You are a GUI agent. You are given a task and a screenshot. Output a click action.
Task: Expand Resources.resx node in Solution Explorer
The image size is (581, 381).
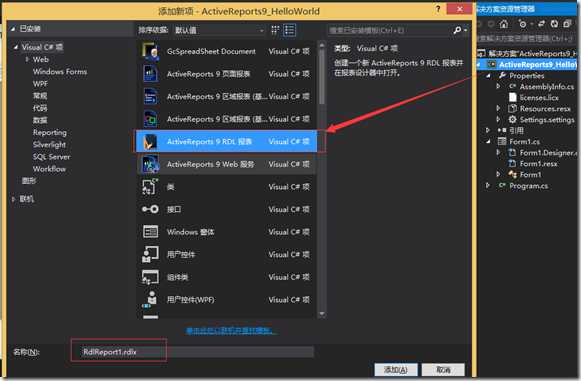[498, 108]
